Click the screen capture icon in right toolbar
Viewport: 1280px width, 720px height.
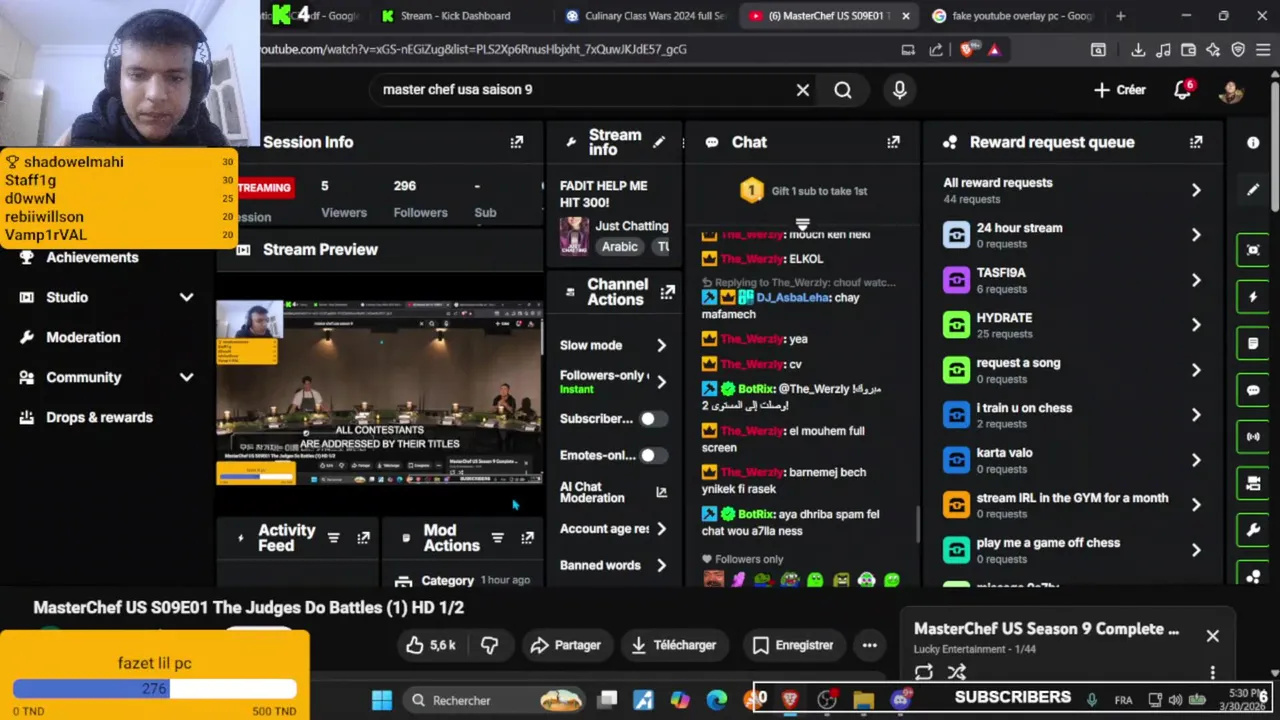point(1253,250)
